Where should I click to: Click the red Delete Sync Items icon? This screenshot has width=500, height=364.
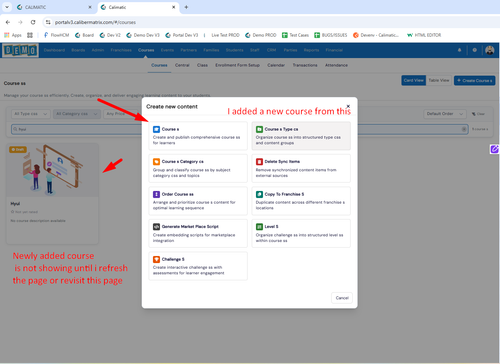coord(259,162)
